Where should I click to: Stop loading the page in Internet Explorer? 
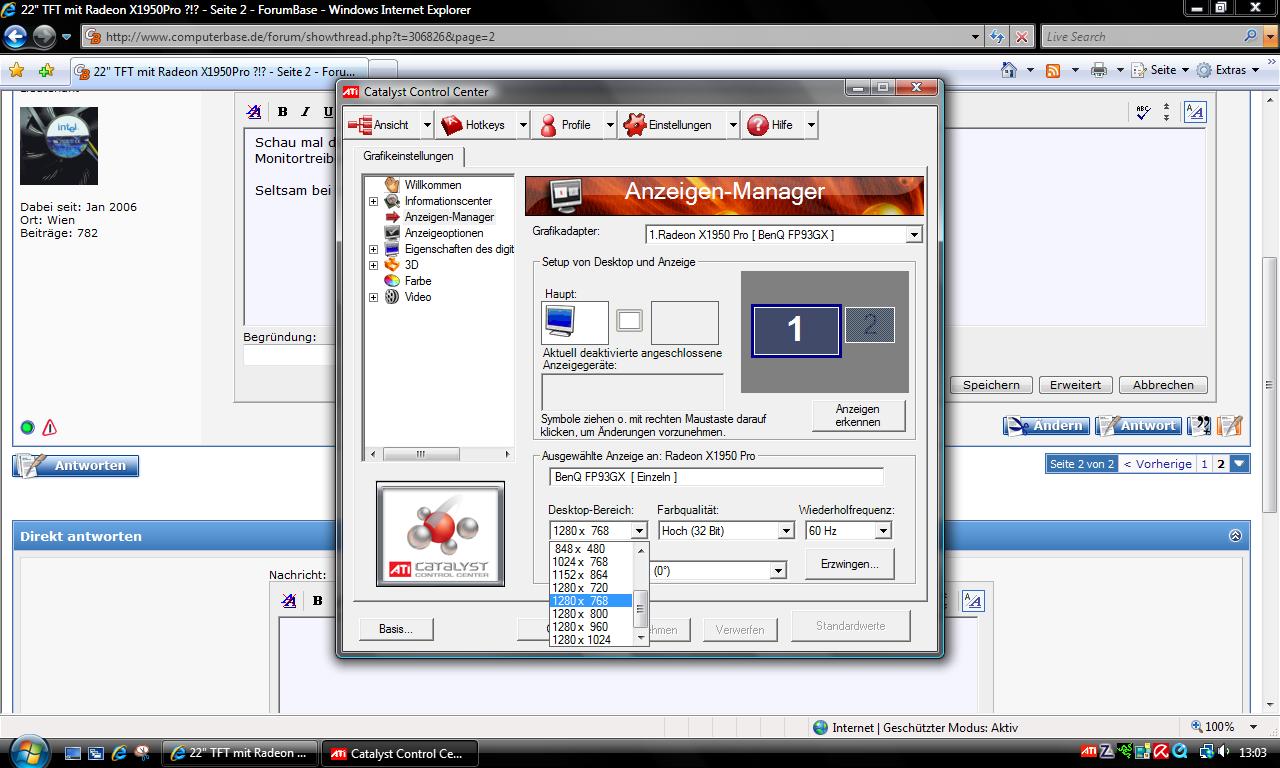click(x=1021, y=37)
